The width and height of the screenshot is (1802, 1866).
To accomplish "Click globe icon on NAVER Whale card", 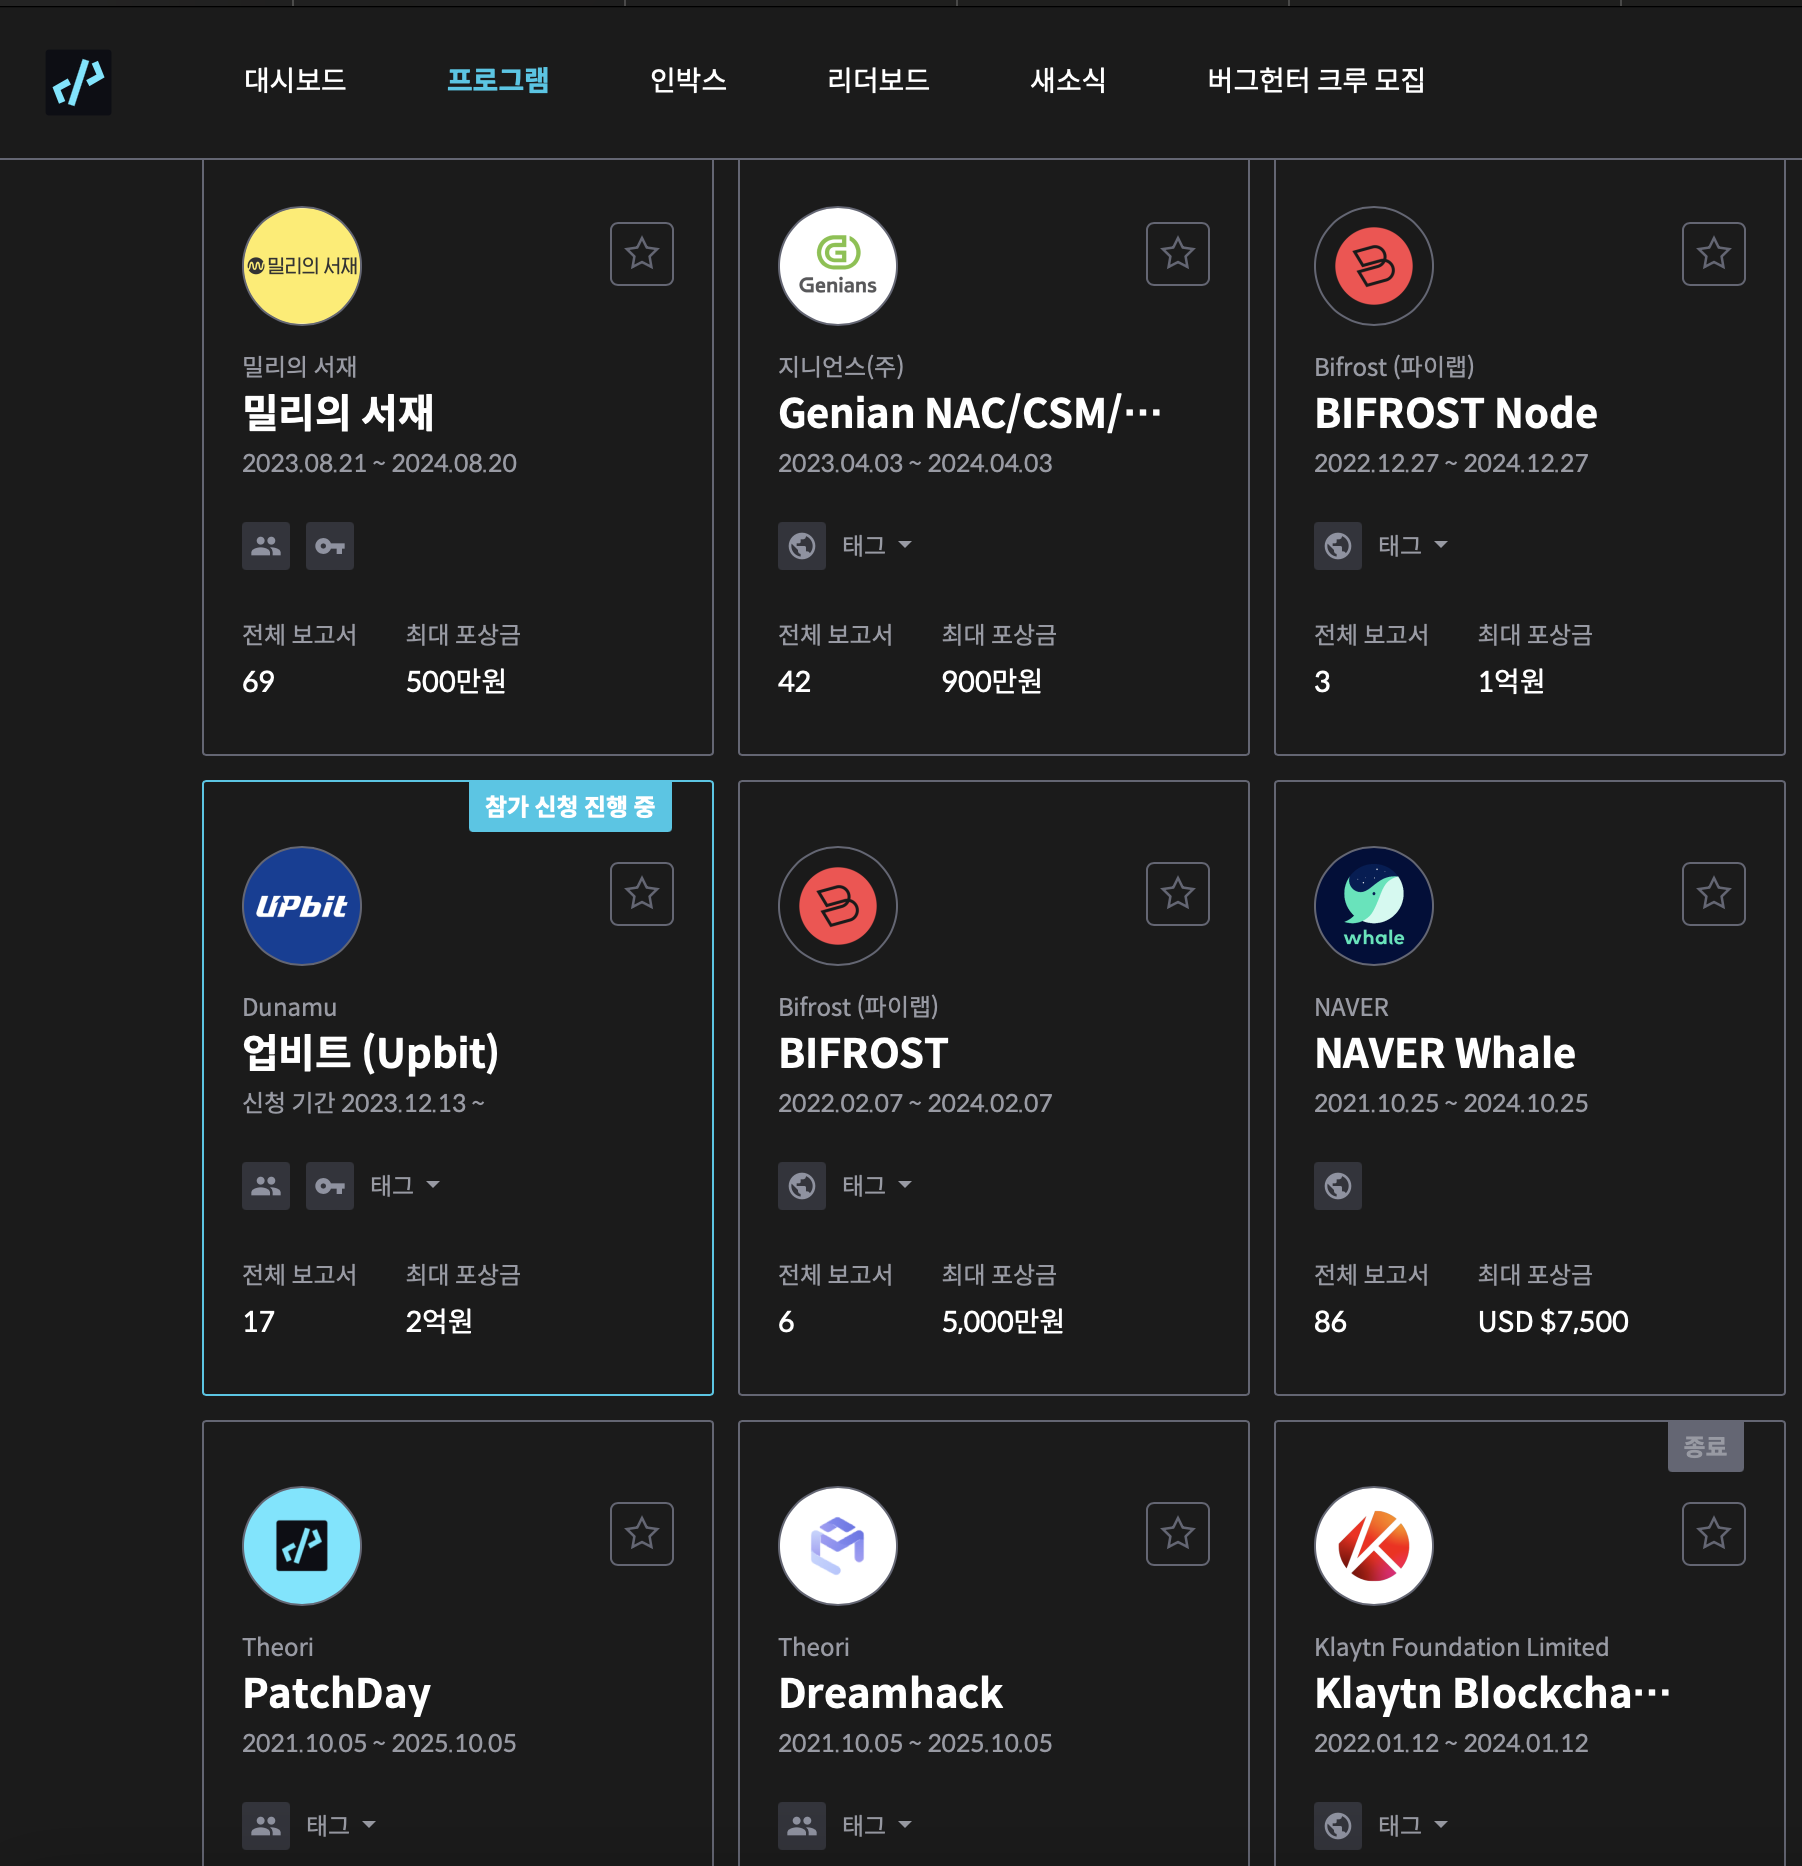I will [1338, 1186].
